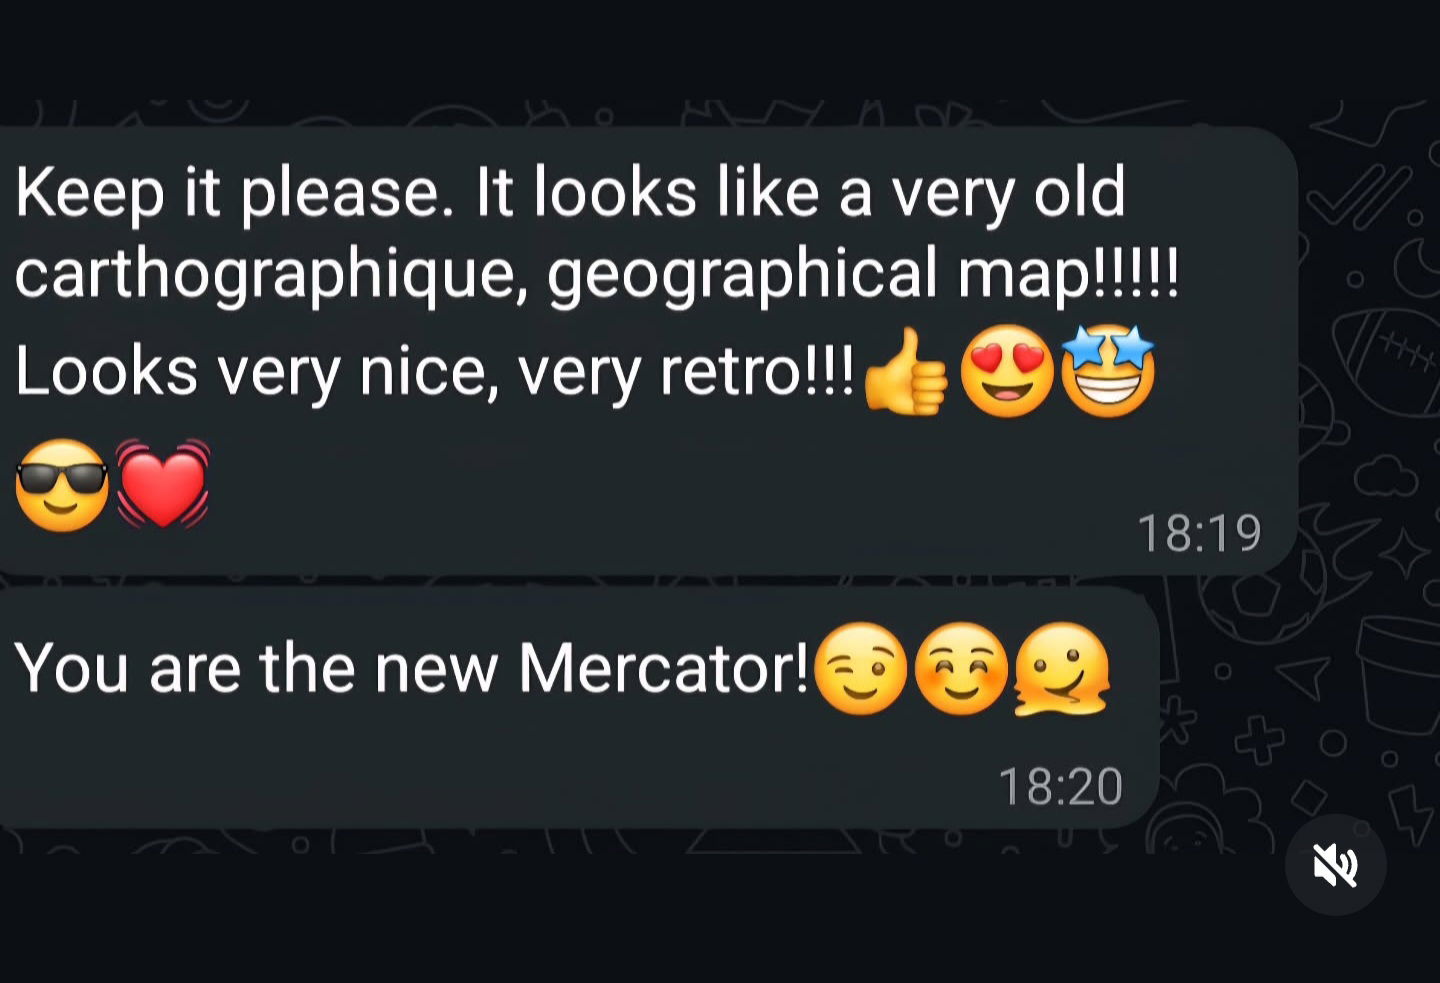Click the word 'Mercator!' in the message
This screenshot has width=1440, height=983.
pyautogui.click(x=664, y=668)
